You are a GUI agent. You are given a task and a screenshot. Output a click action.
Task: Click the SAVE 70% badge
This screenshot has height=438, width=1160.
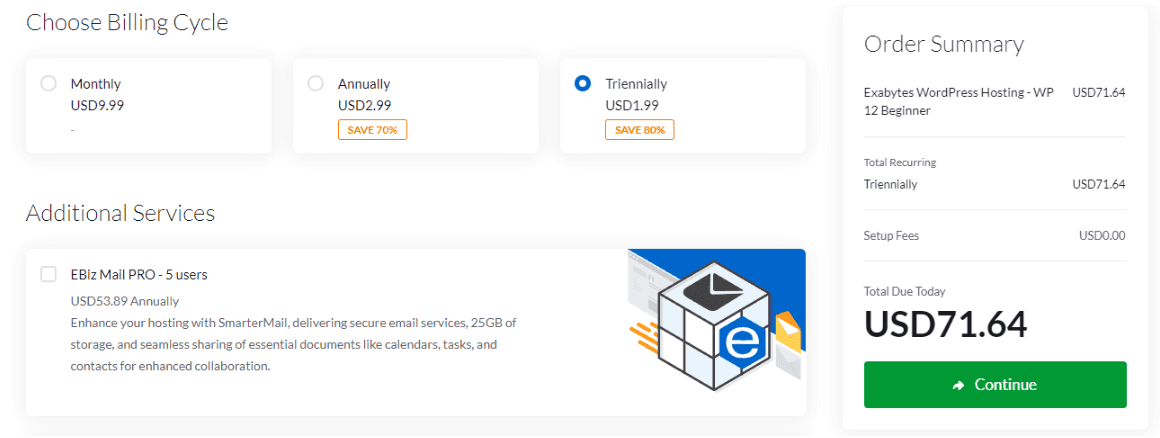[x=373, y=129]
